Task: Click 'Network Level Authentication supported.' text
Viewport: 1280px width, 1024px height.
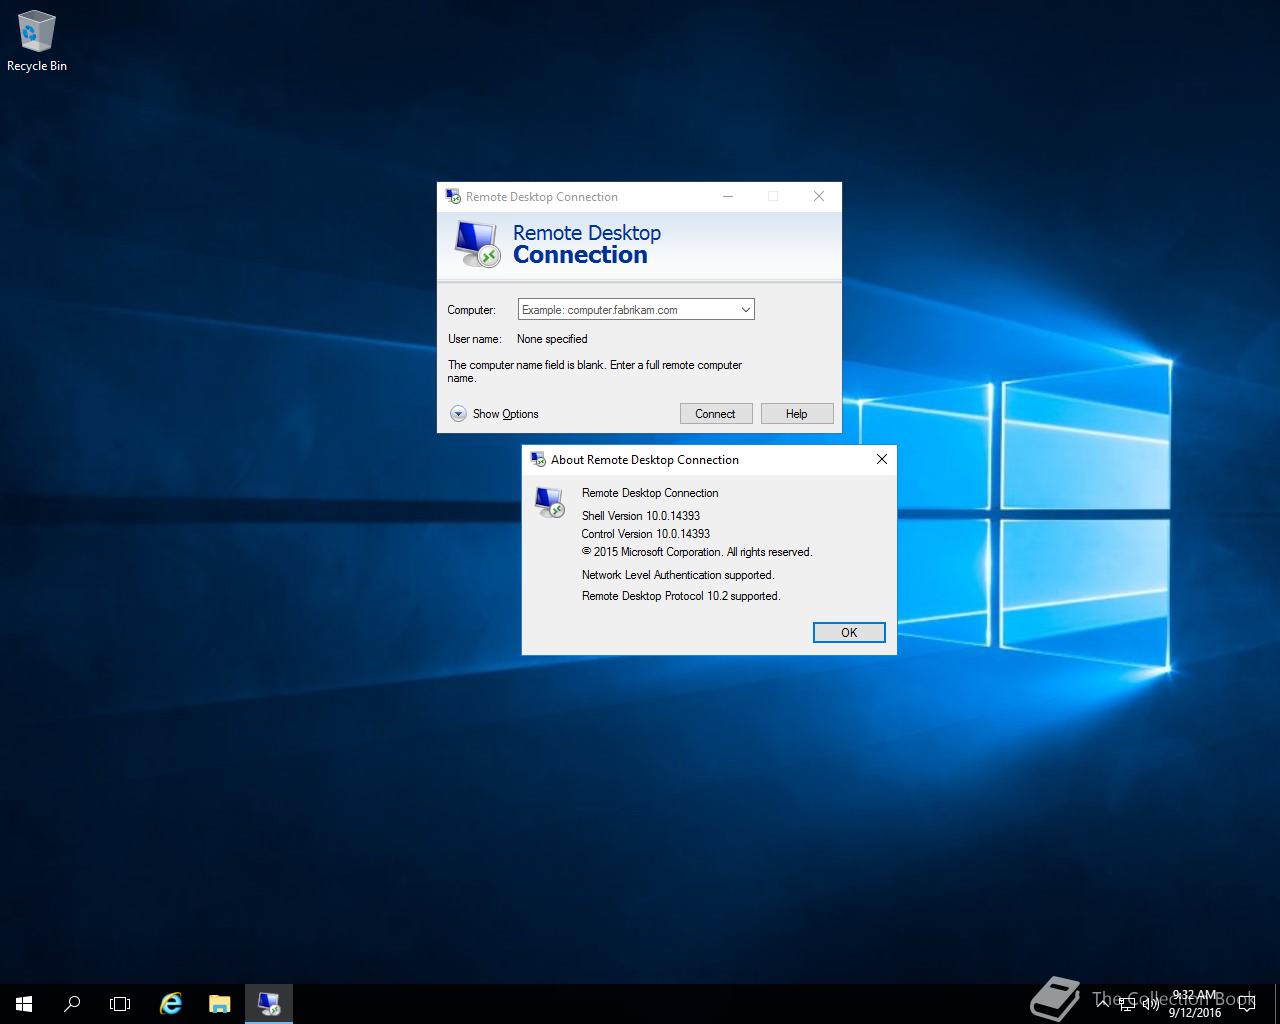Action: [678, 575]
